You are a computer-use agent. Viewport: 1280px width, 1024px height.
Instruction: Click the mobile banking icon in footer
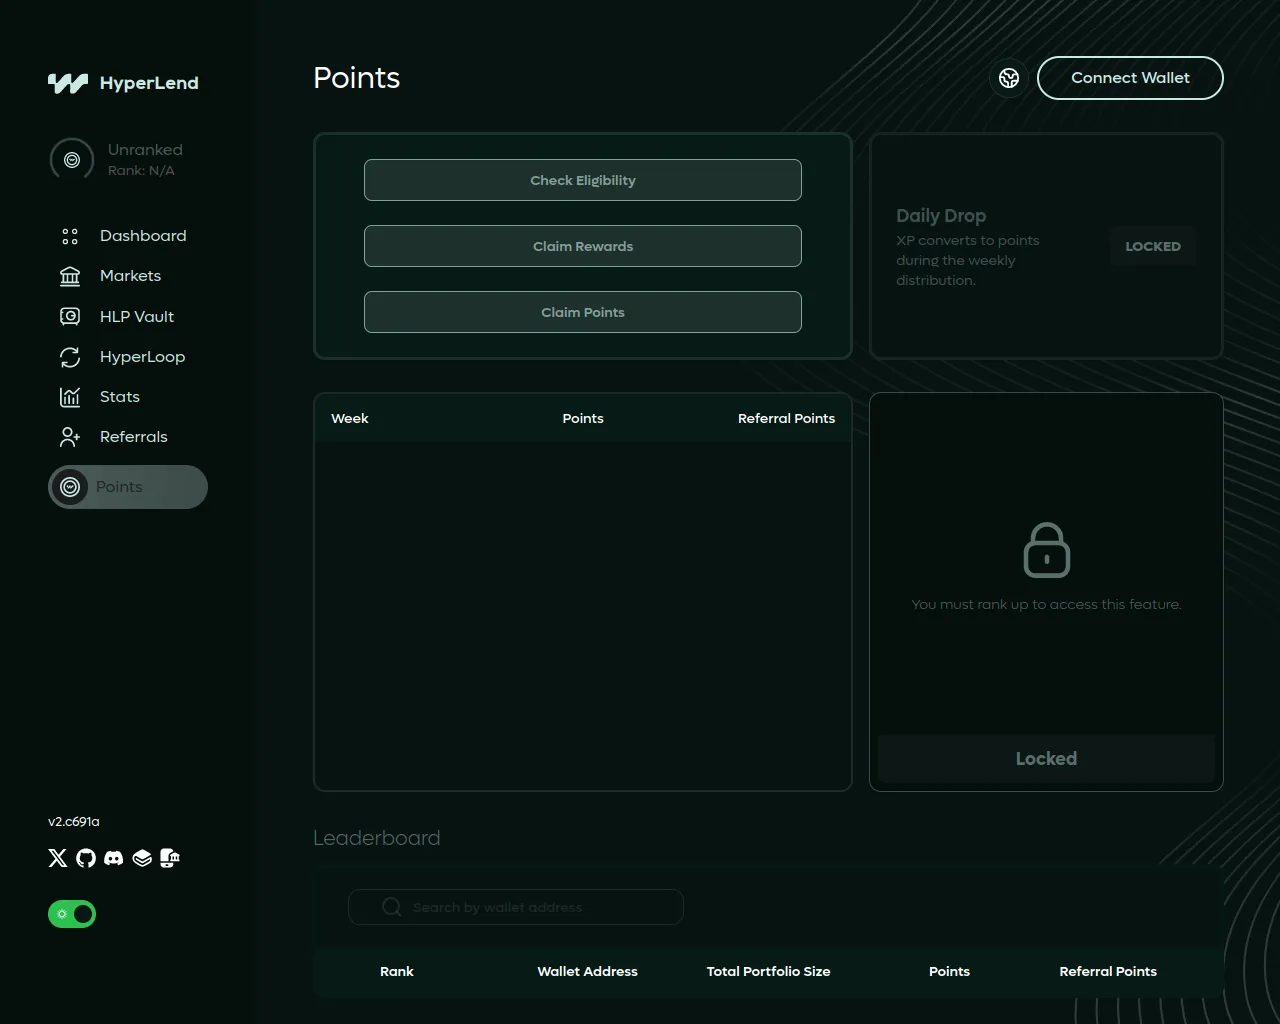(x=170, y=858)
